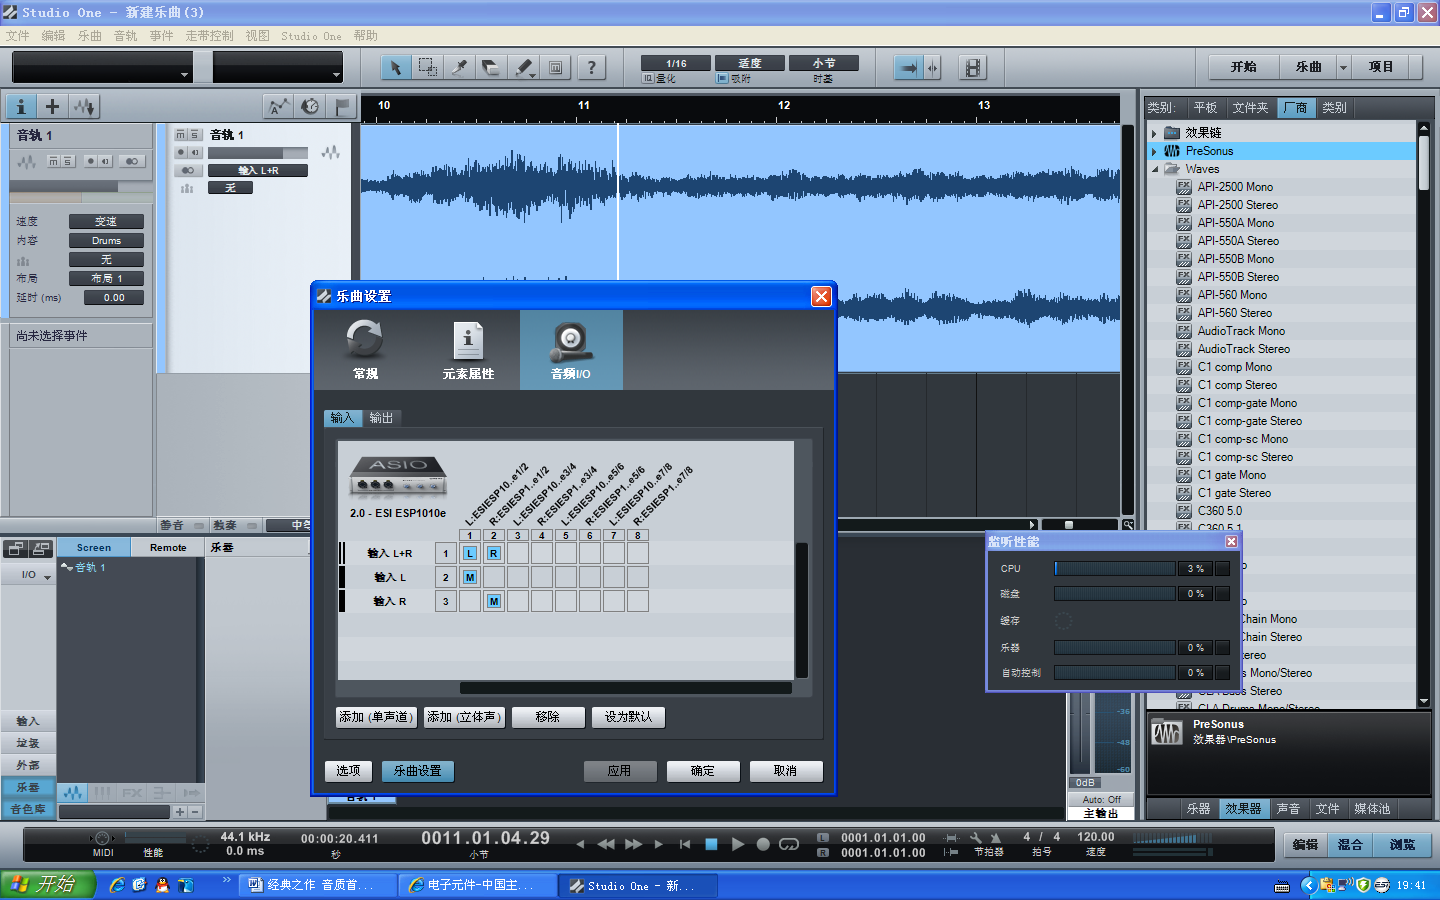Arm record on 音轨 1 track header

181,152
